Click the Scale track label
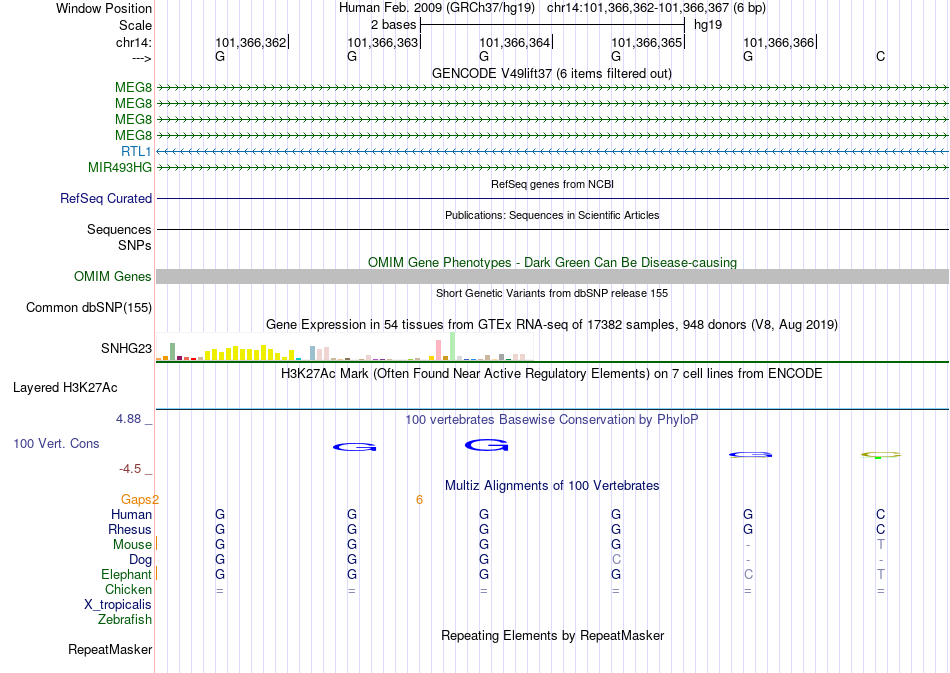The width and height of the screenshot is (950, 673). [135, 26]
